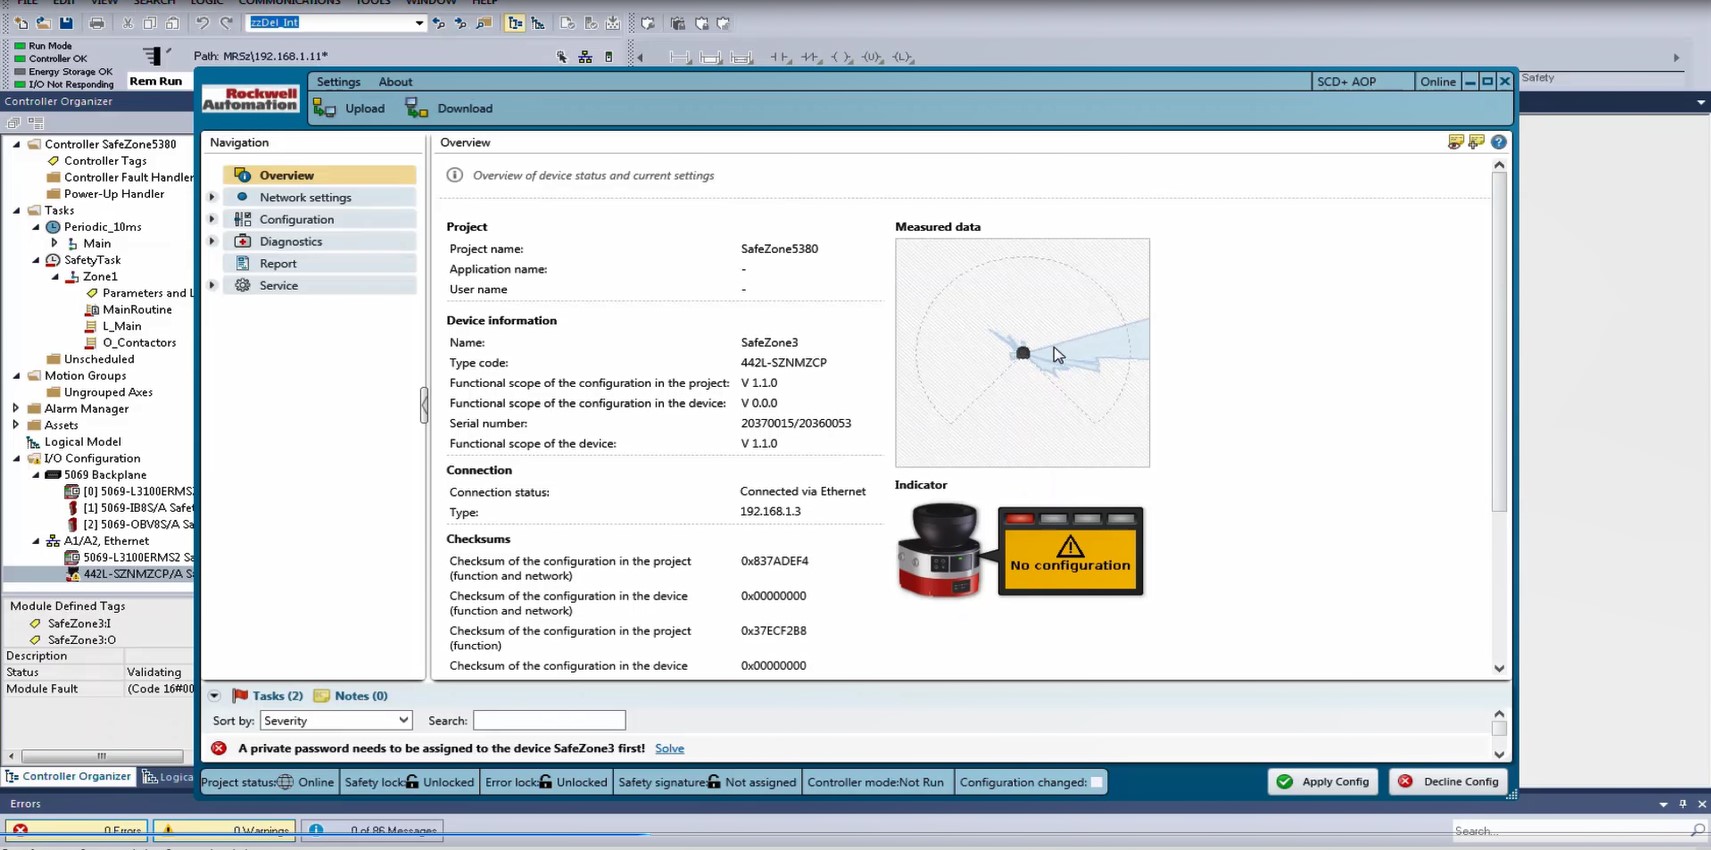Toggle the Configuration changed checkbox
The height and width of the screenshot is (850, 1711).
pos(1097,782)
